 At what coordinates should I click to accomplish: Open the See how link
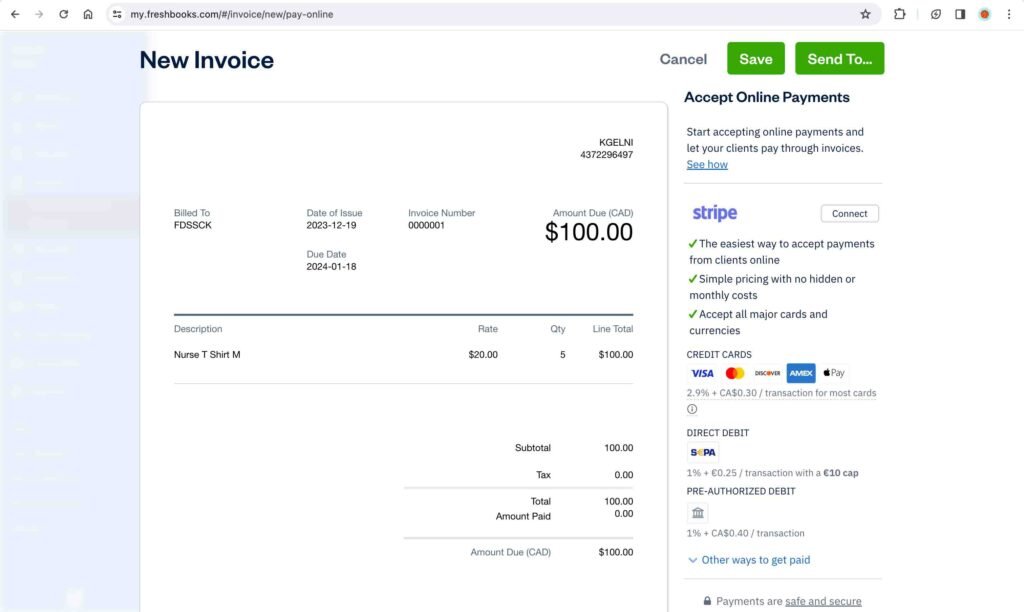pyautogui.click(x=707, y=163)
